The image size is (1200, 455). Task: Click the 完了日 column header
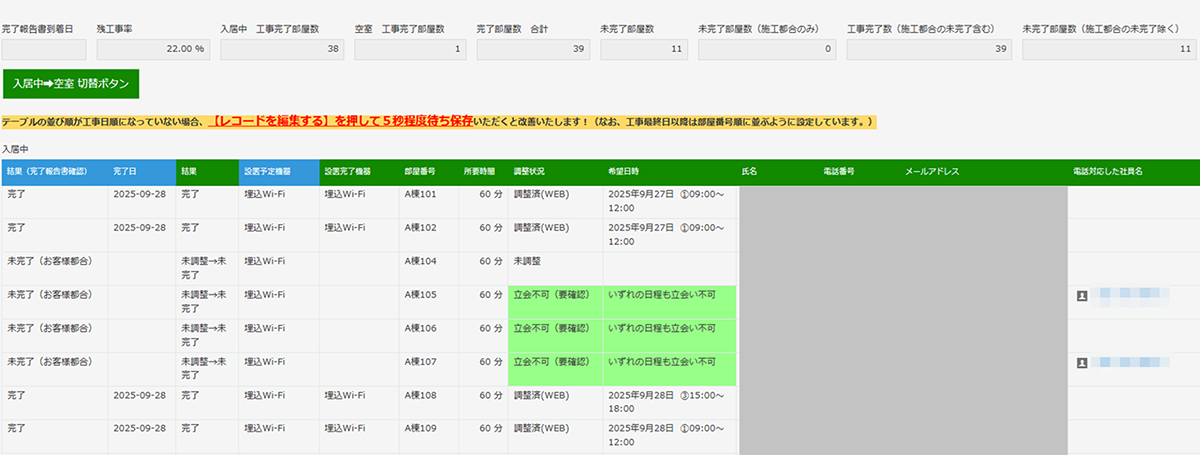[x=141, y=172]
